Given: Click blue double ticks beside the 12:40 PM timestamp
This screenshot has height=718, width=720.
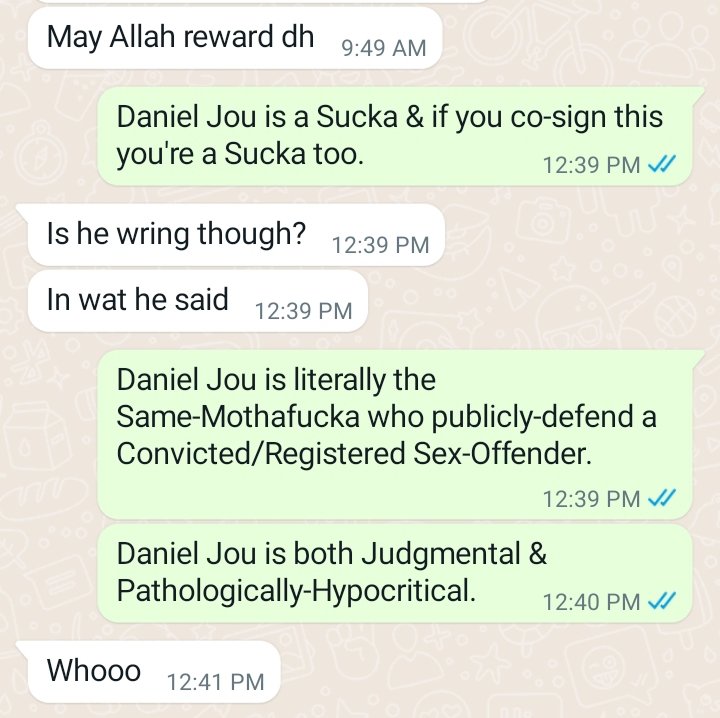Looking at the screenshot, I should 662,601.
